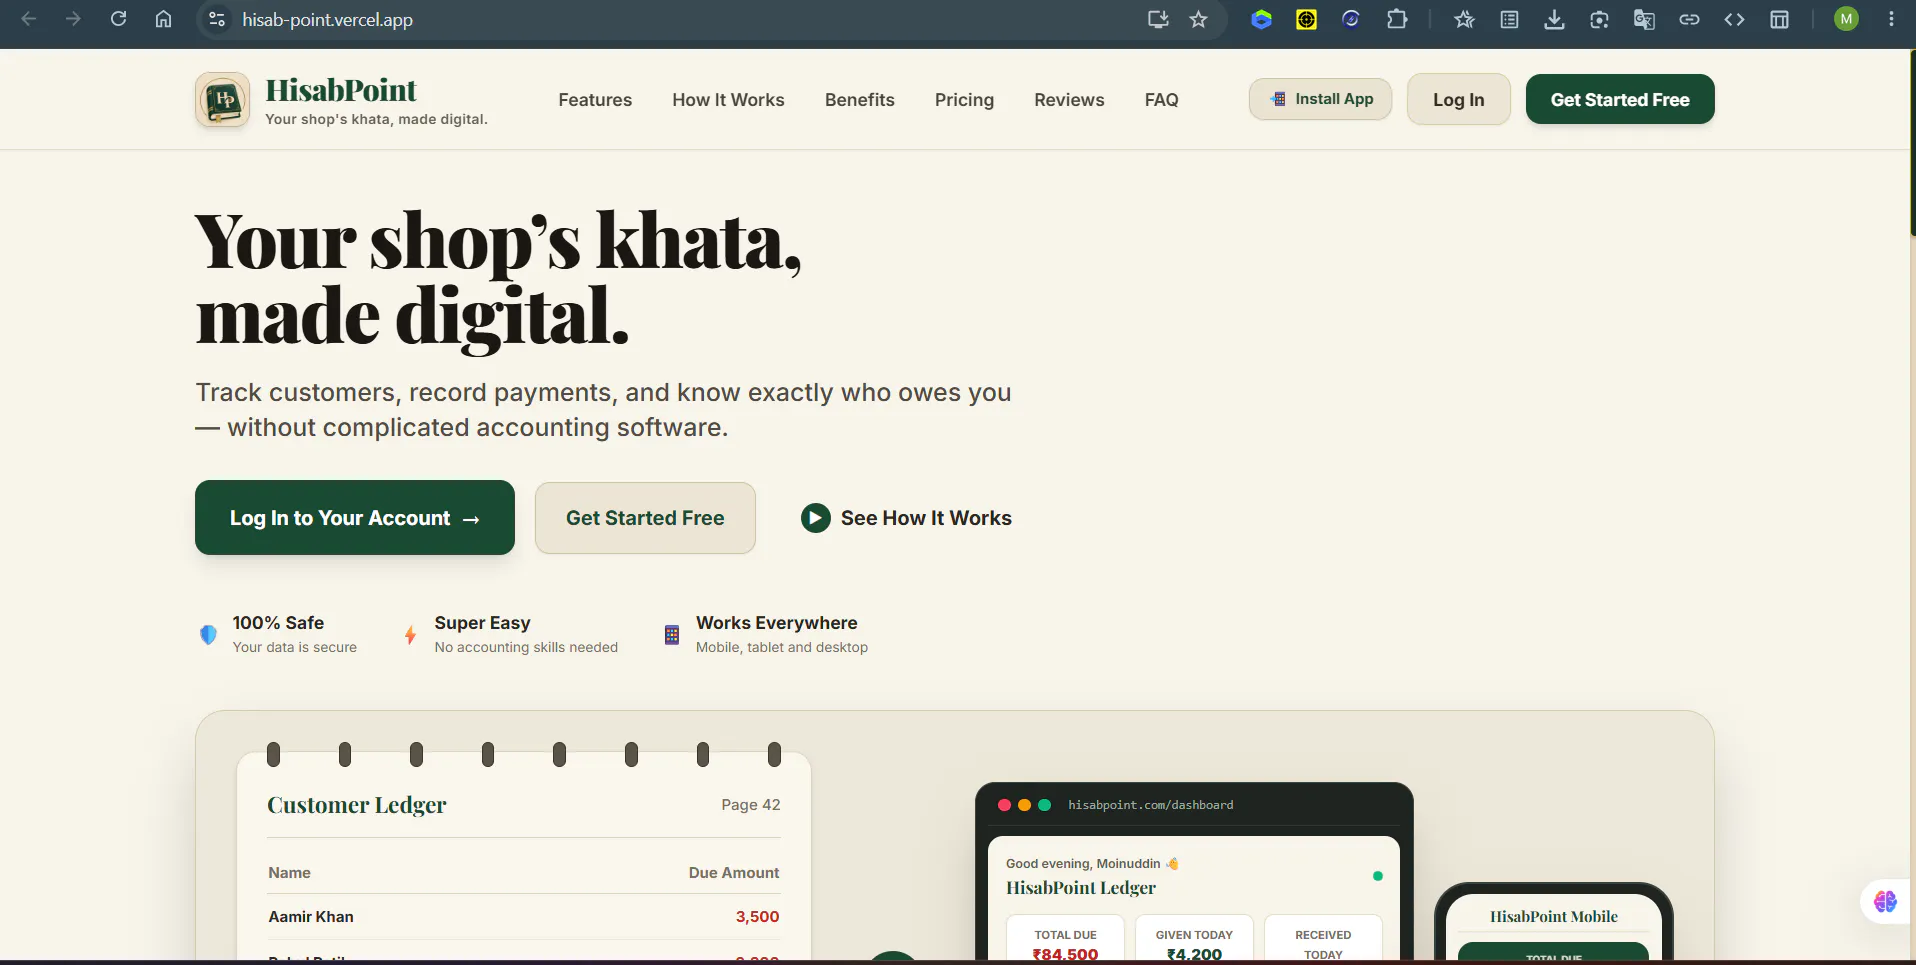Click the 100% Safe text
Image resolution: width=1916 pixels, height=965 pixels.
(278, 623)
